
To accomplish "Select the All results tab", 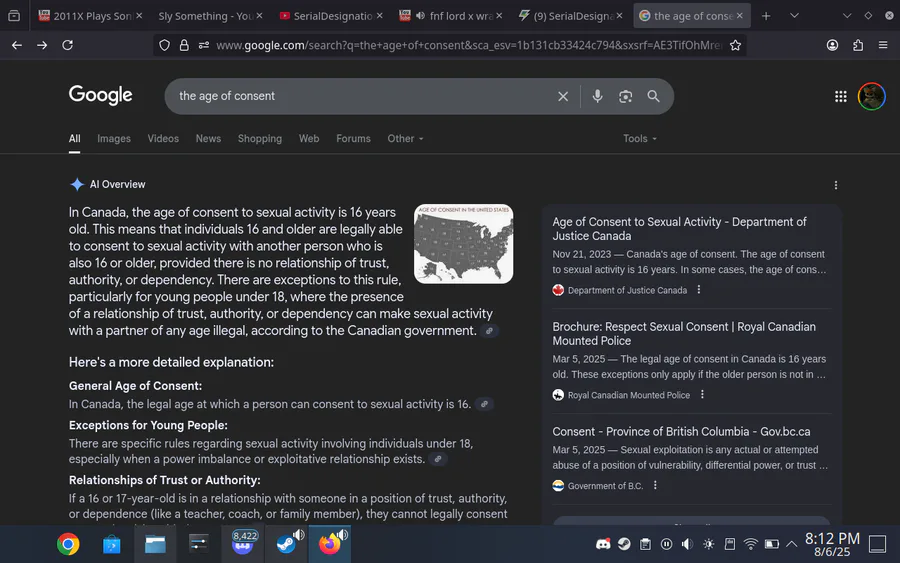I will [75, 139].
